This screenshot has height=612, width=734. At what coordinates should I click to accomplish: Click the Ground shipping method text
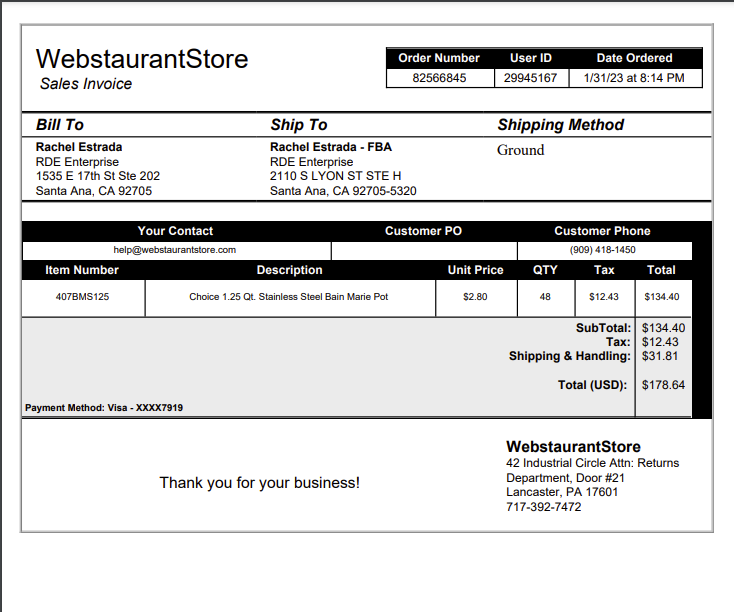(x=521, y=150)
